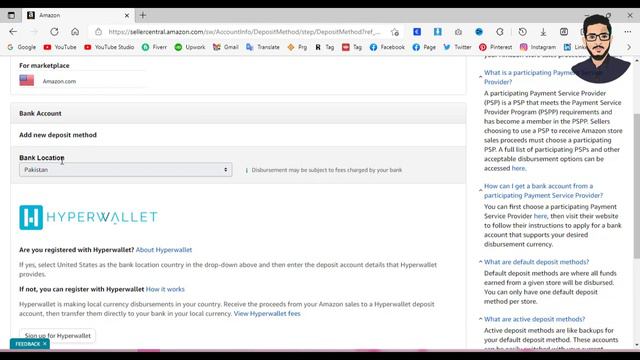Collapse 'What is a participating Payment Service Provider?'
The height and width of the screenshot is (360, 640).
click(x=480, y=77)
